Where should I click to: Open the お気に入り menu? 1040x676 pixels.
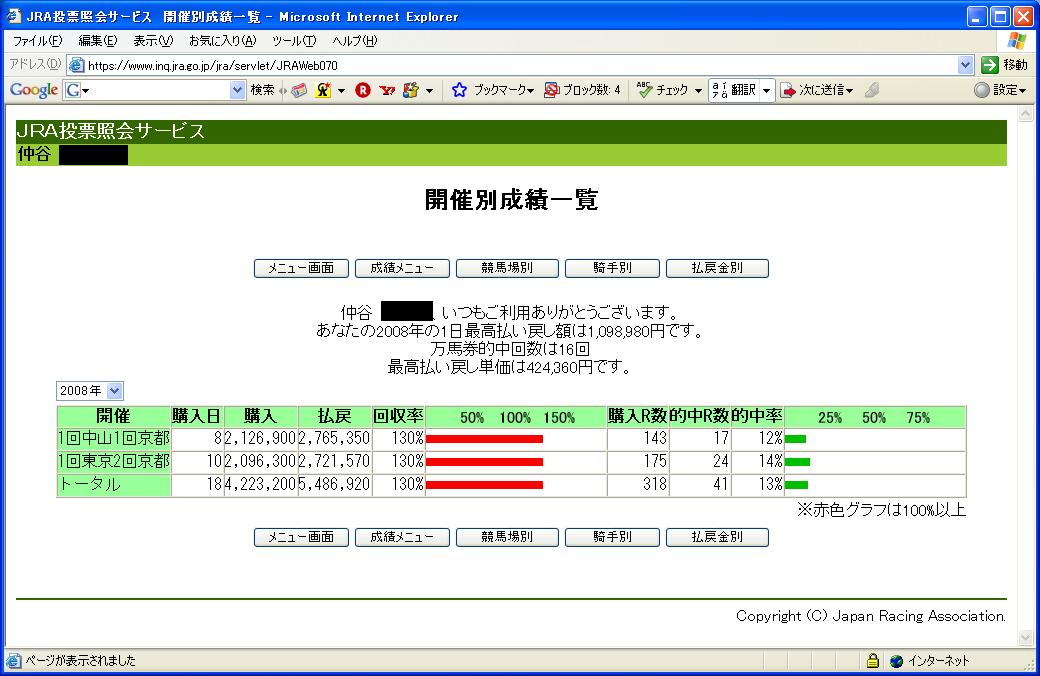pos(222,41)
